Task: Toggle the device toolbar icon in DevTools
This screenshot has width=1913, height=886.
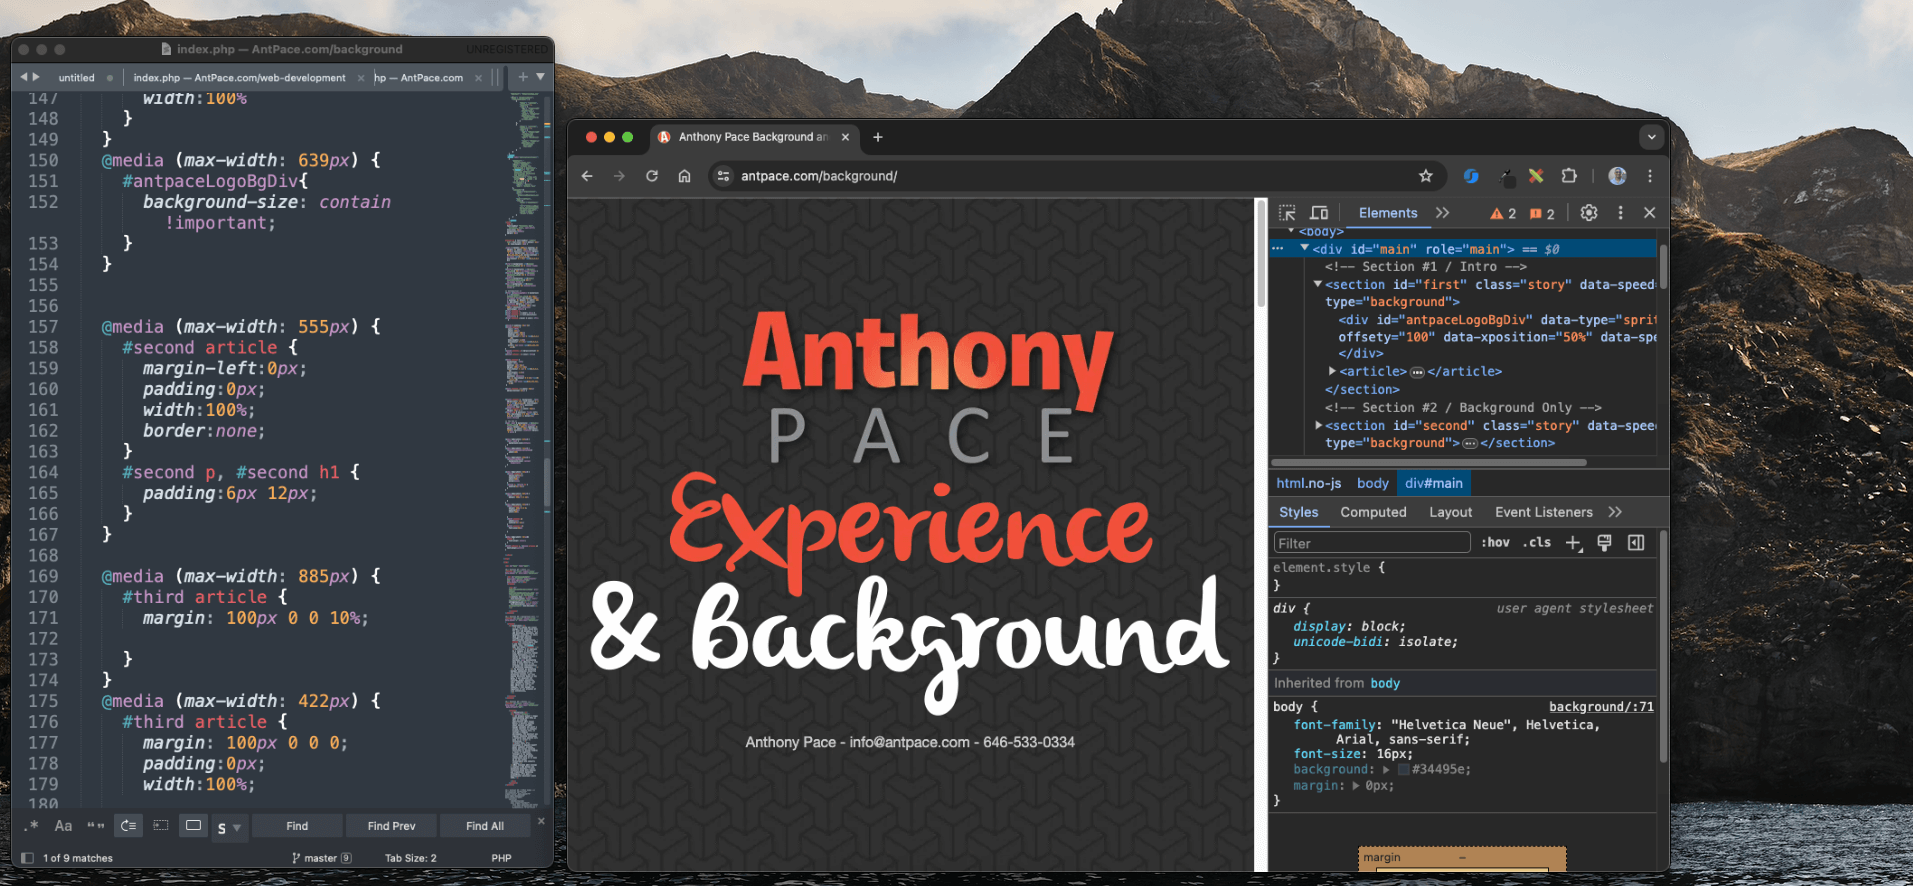Action: tap(1319, 213)
